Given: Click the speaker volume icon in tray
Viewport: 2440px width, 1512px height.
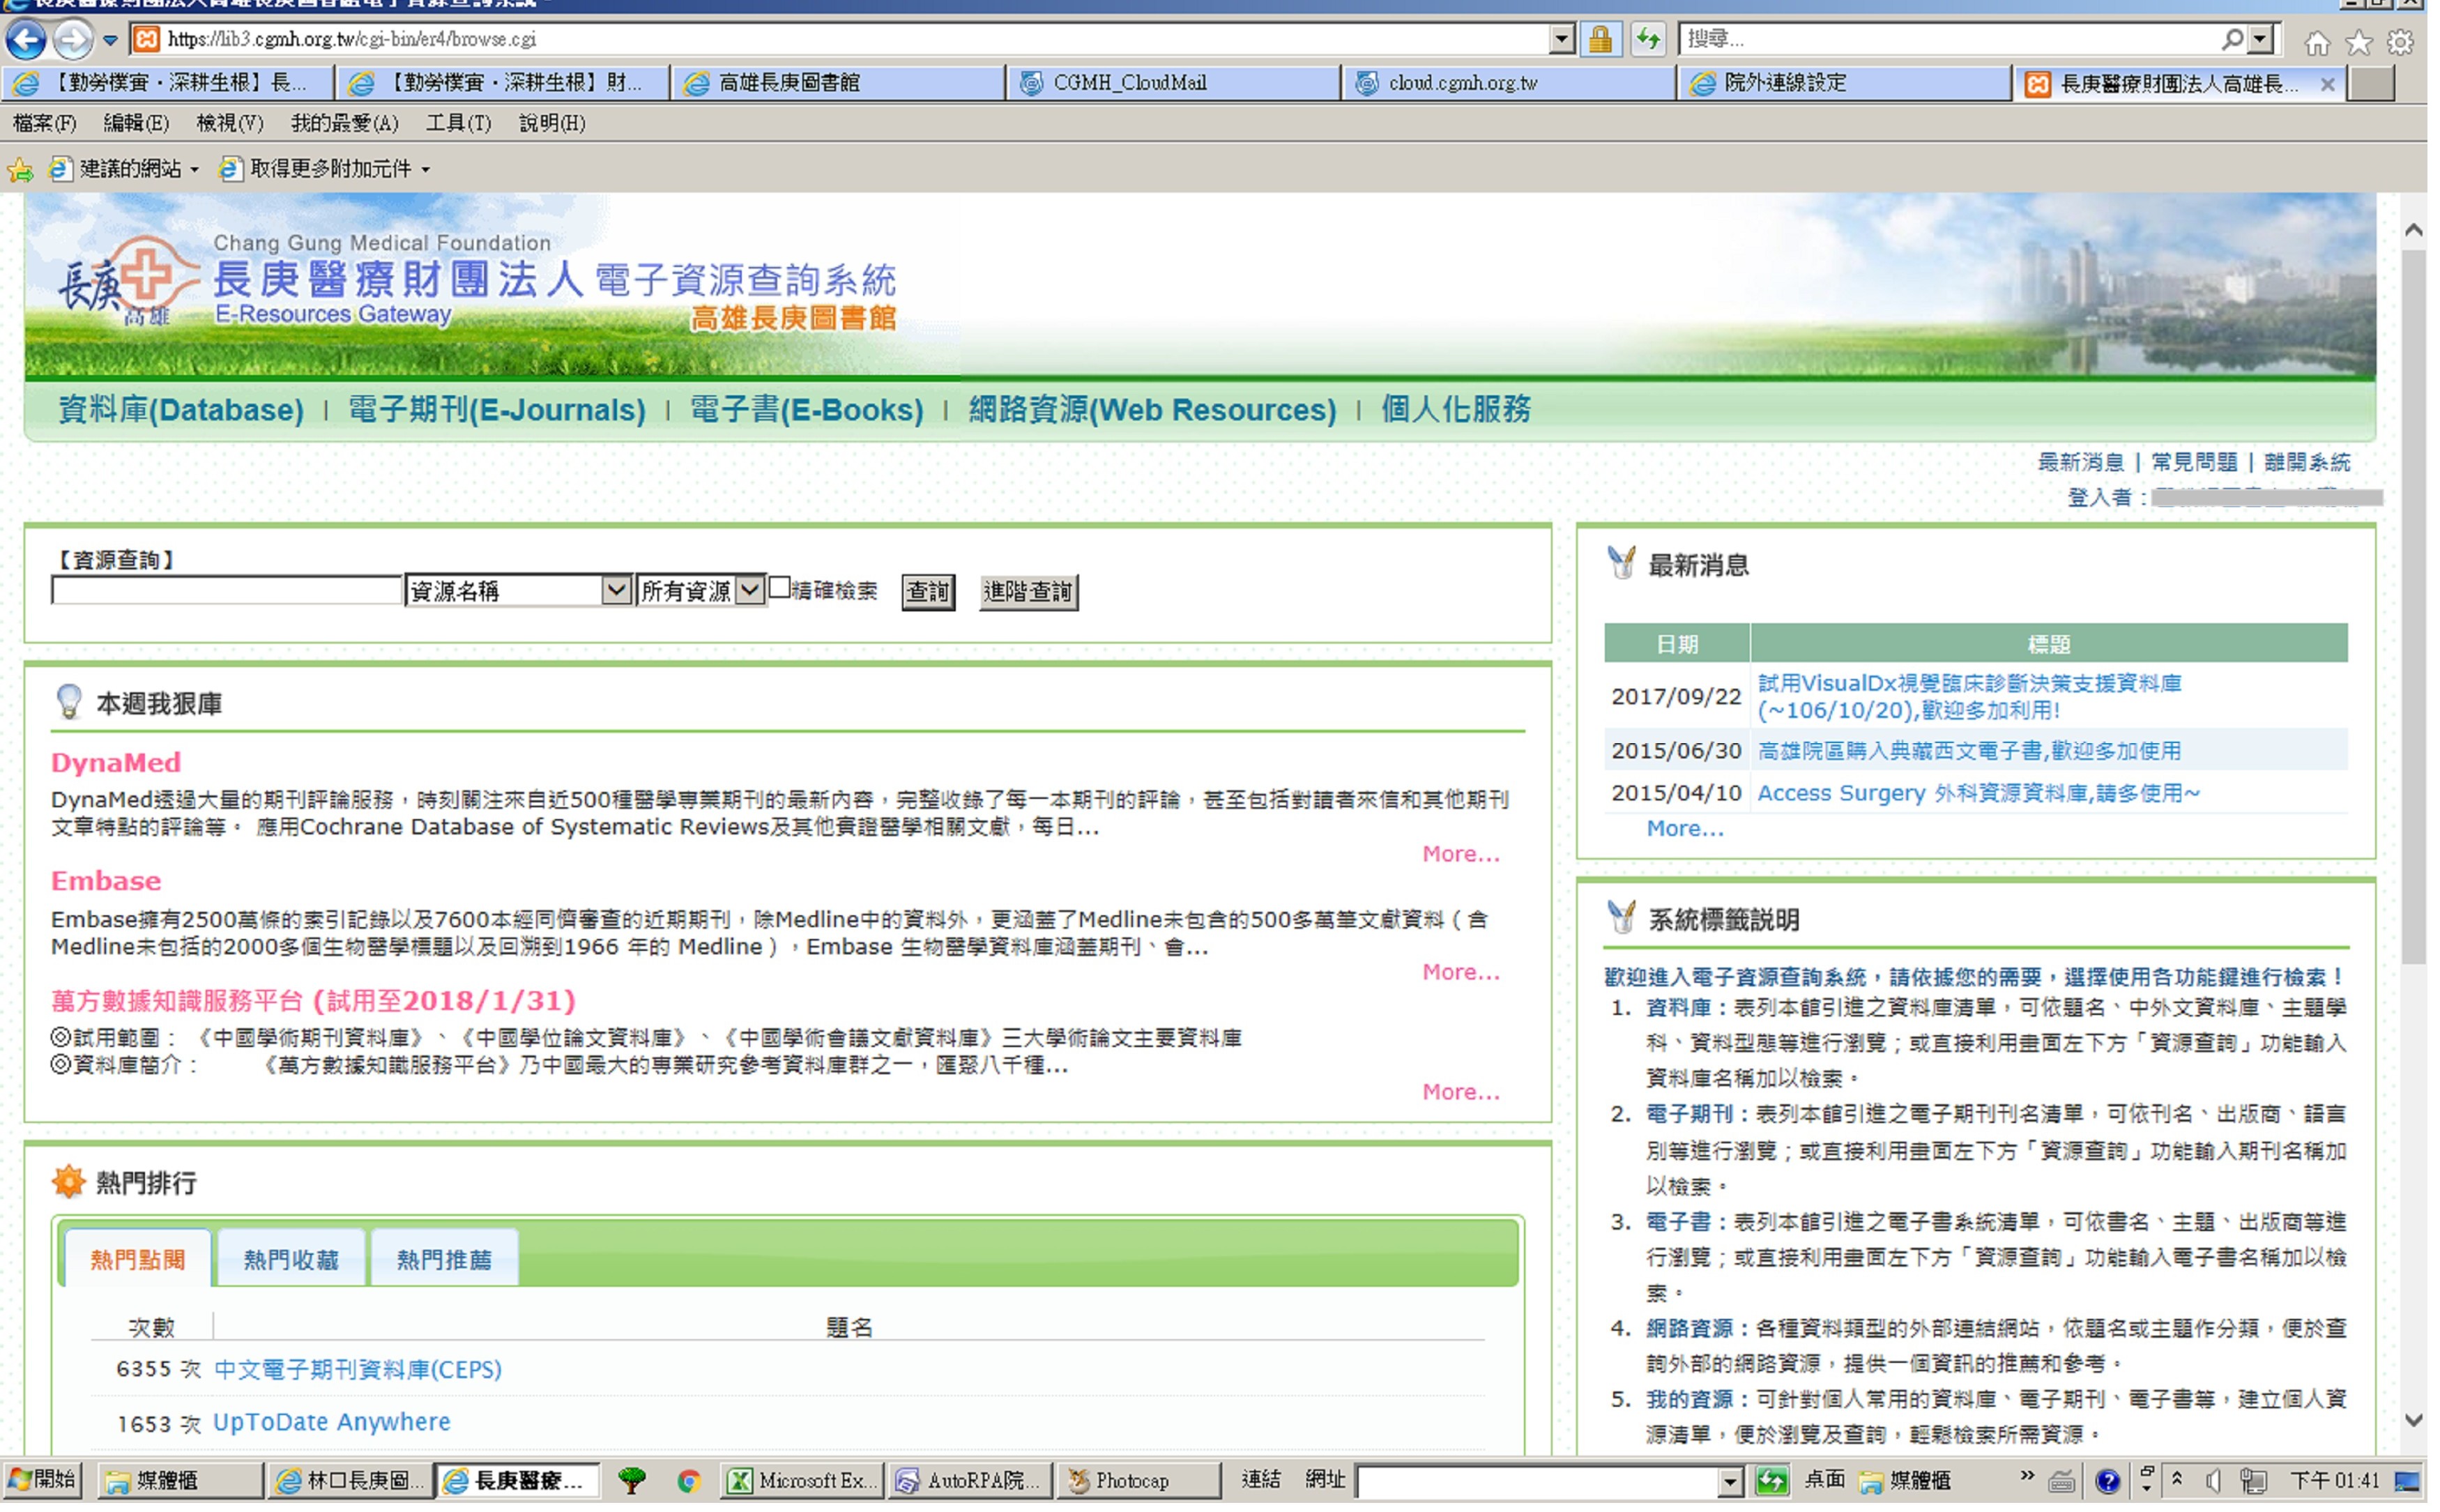Looking at the screenshot, I should 2214,1483.
